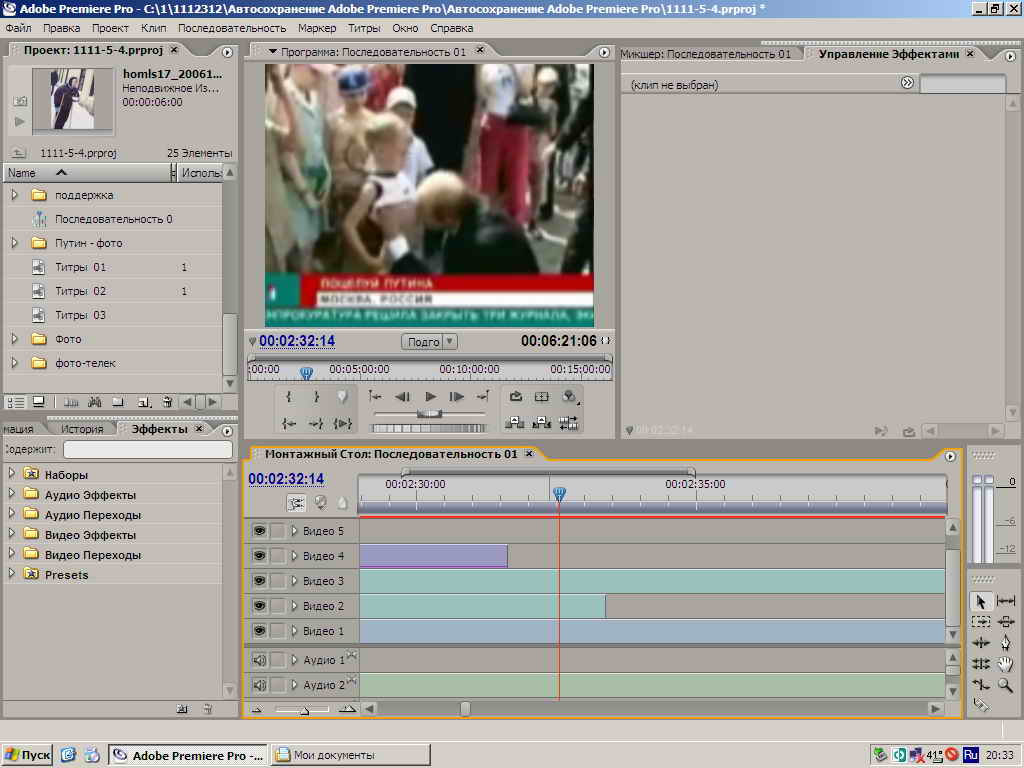This screenshot has height=768, width=1024.
Task: Open the Подго zoom level dropdown
Action: (x=429, y=342)
